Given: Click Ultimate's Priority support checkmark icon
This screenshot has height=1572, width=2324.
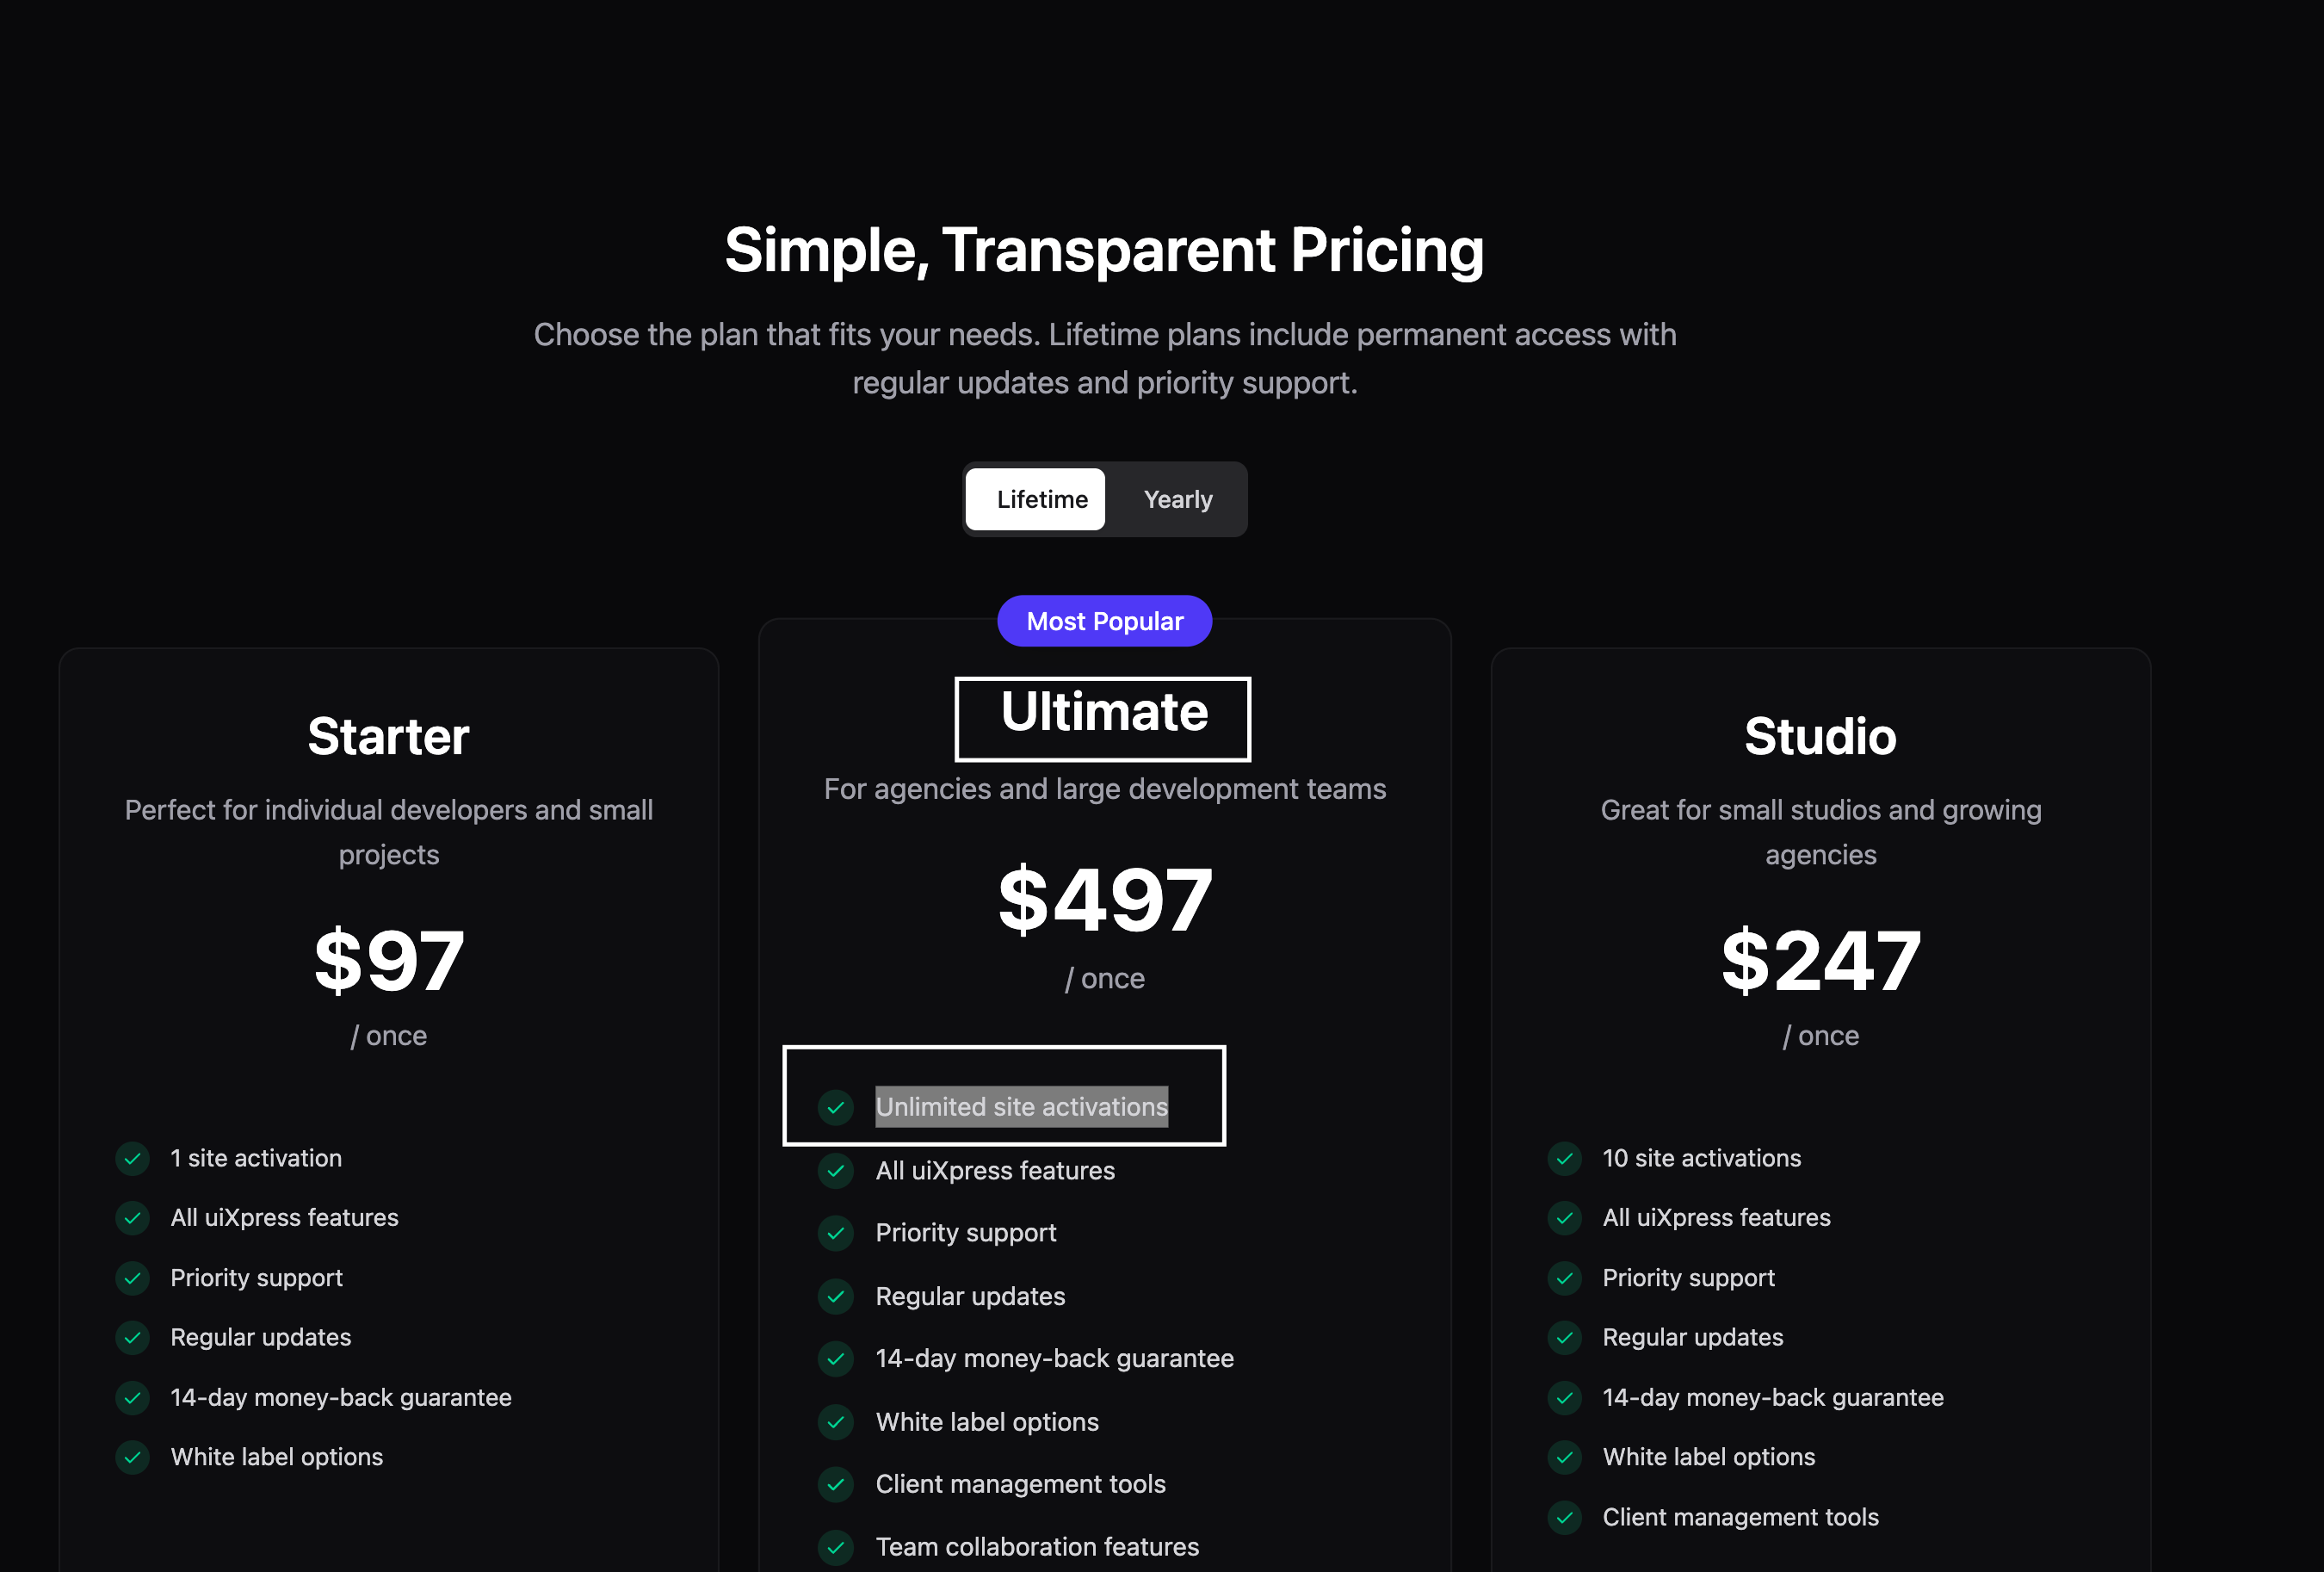Looking at the screenshot, I should [x=835, y=1233].
